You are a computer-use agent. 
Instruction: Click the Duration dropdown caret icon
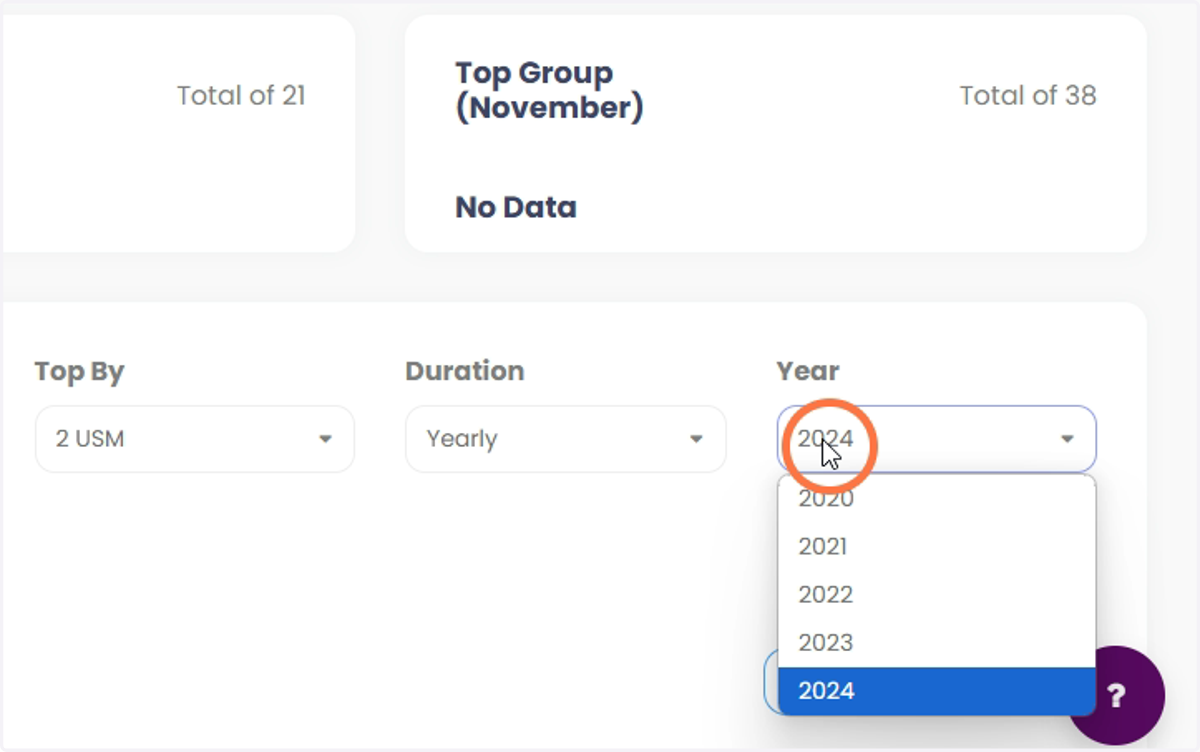pyautogui.click(x=696, y=439)
